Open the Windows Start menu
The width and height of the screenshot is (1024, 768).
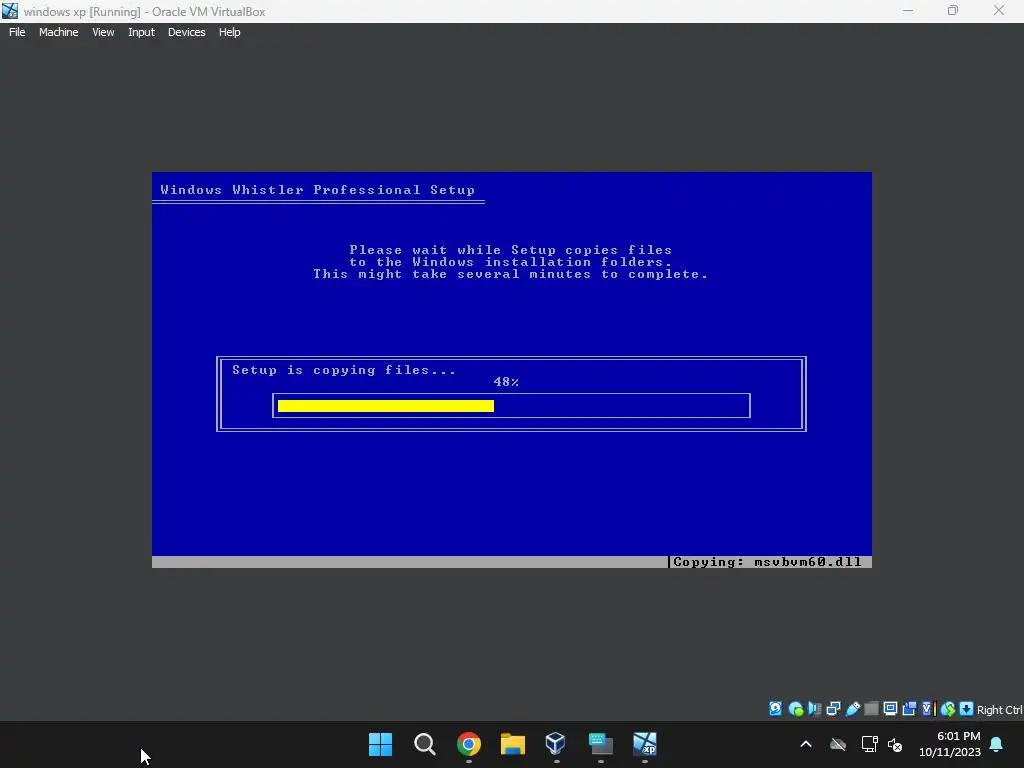pyautogui.click(x=380, y=744)
